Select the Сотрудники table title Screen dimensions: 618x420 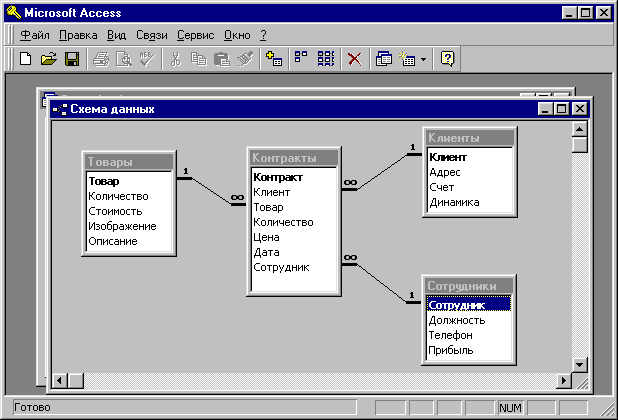[469, 286]
